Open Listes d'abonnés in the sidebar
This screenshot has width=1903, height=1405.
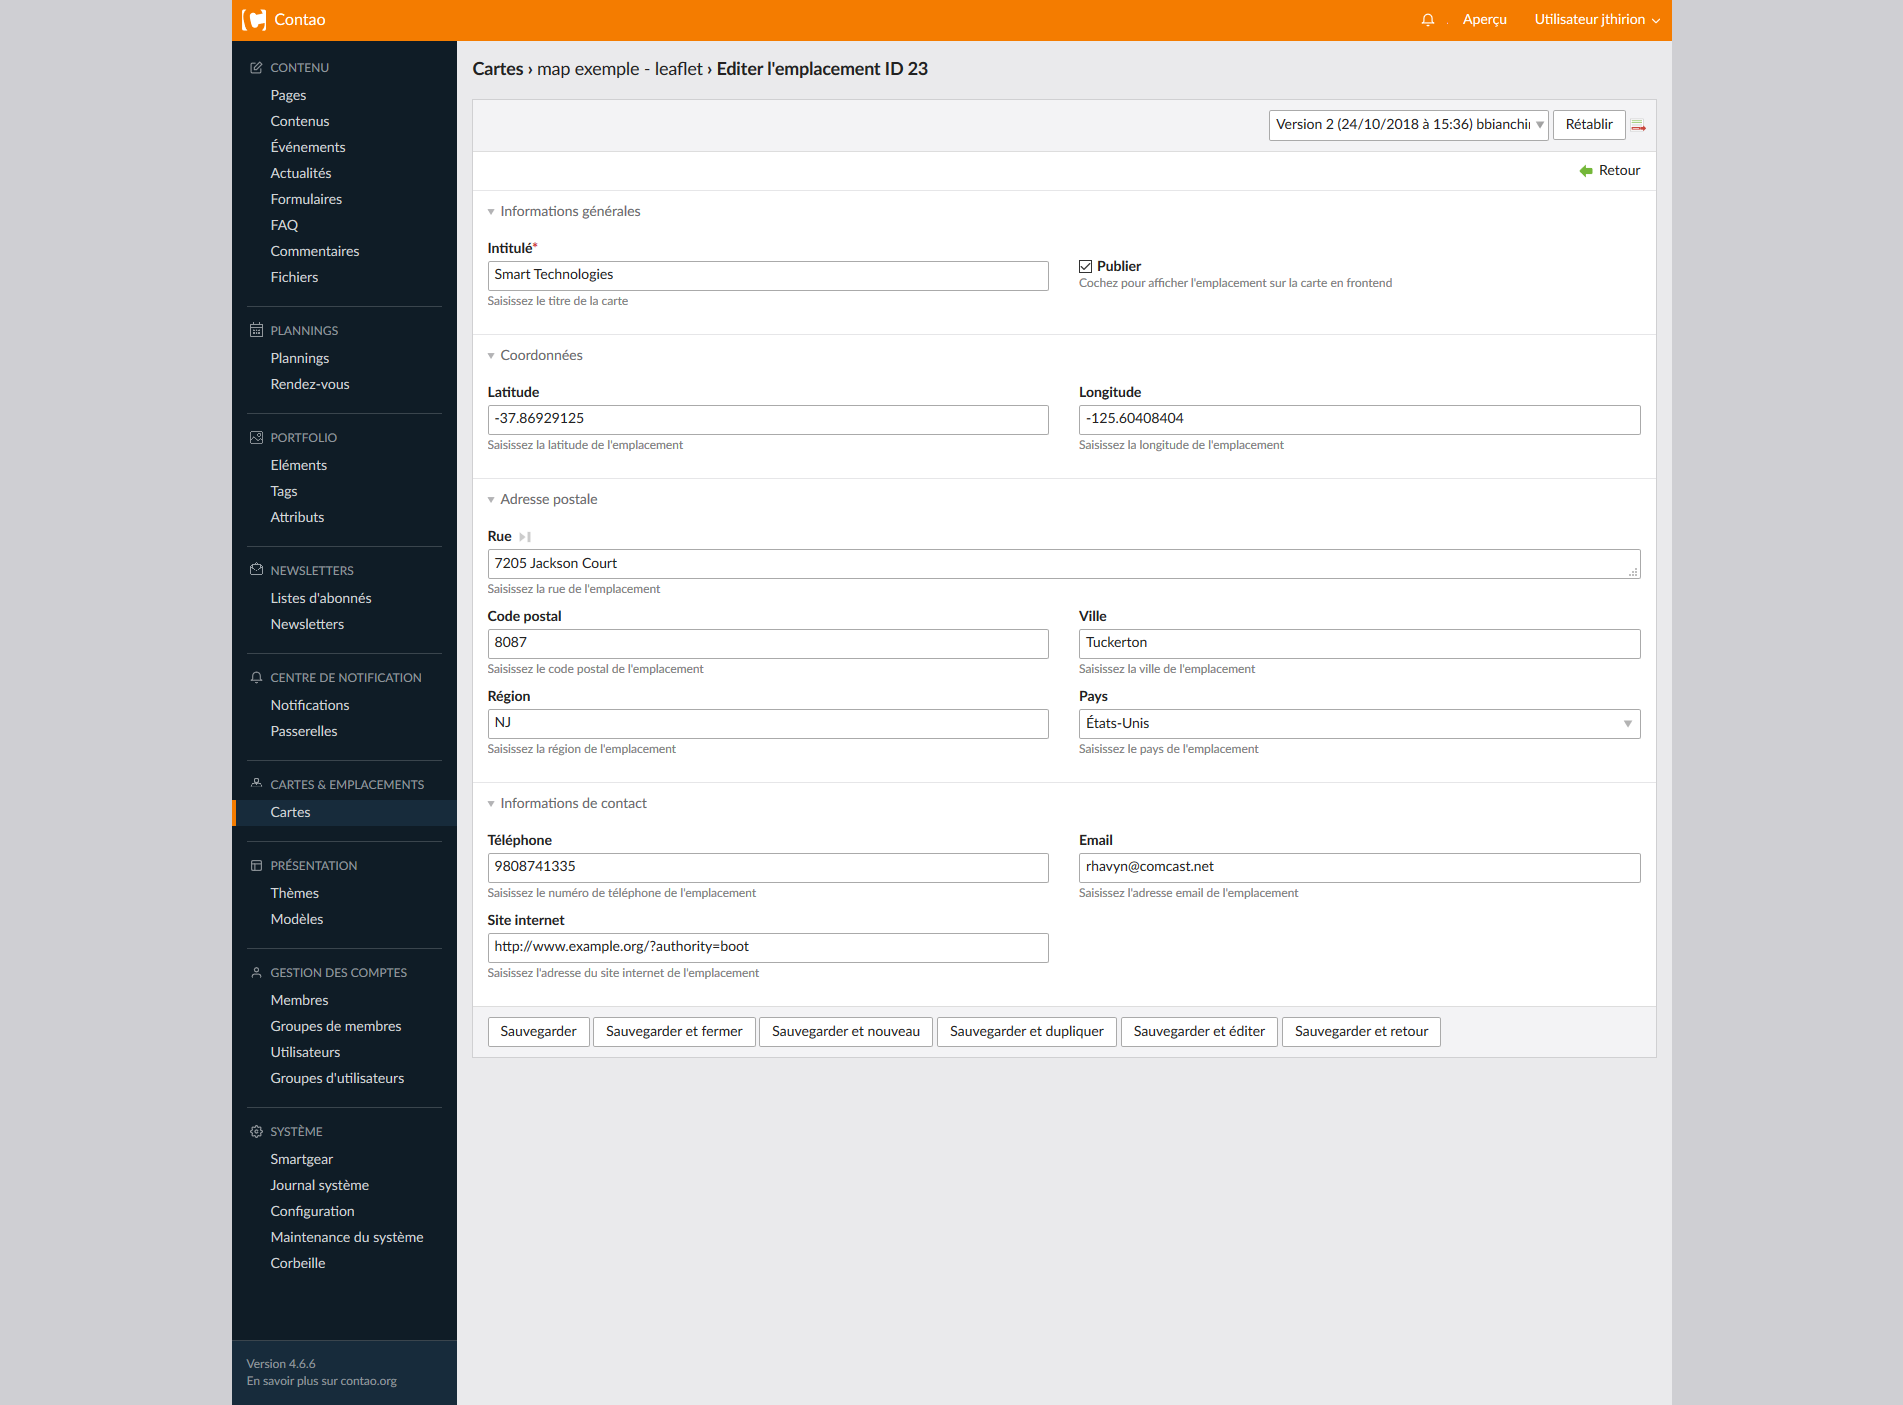tap(321, 598)
